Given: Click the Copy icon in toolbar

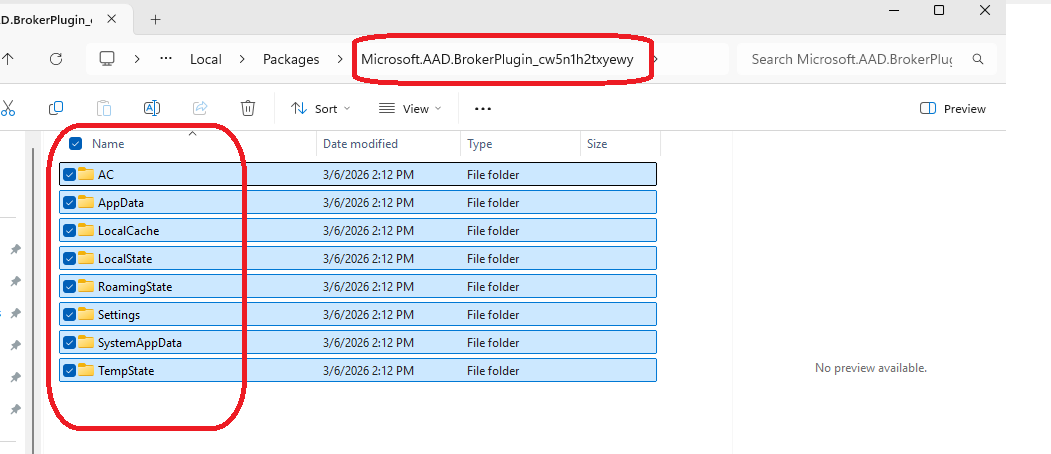Looking at the screenshot, I should click(56, 108).
